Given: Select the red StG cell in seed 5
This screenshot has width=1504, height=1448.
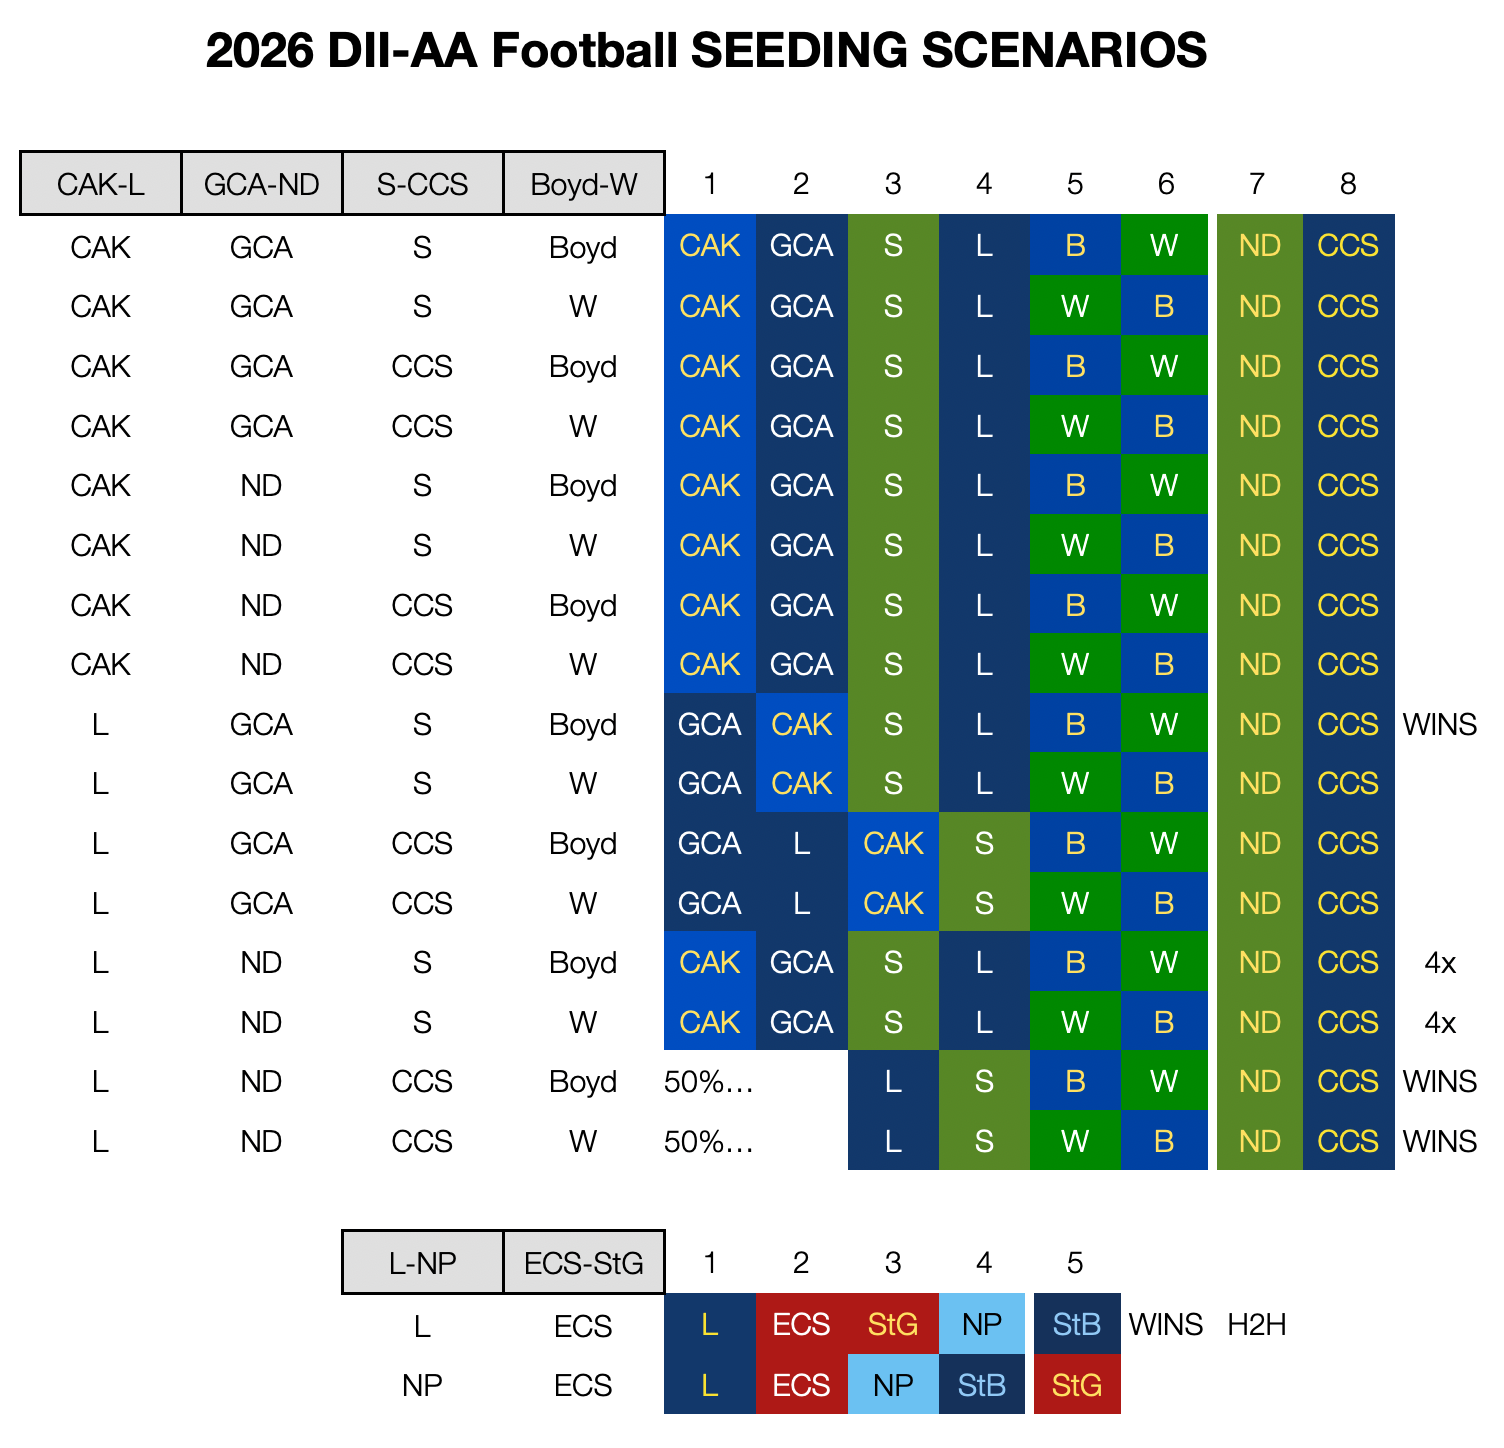Looking at the screenshot, I should 1077,1384.
